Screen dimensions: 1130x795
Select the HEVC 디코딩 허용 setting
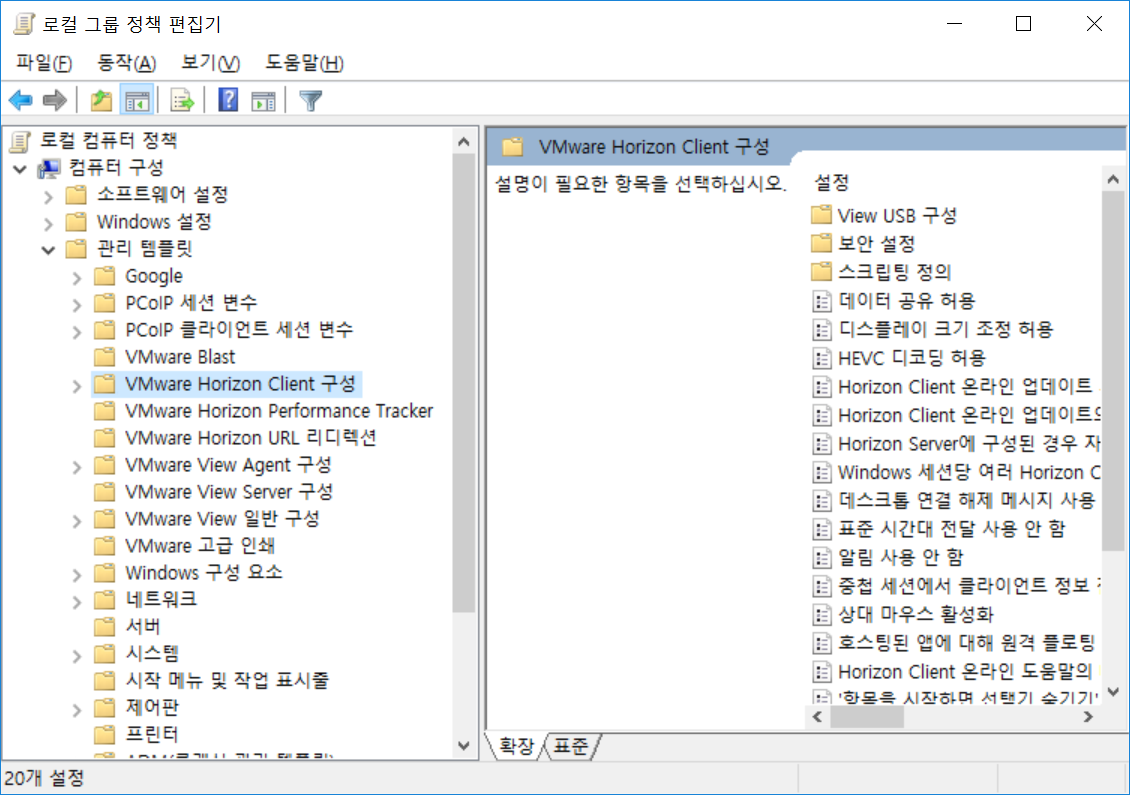899,357
